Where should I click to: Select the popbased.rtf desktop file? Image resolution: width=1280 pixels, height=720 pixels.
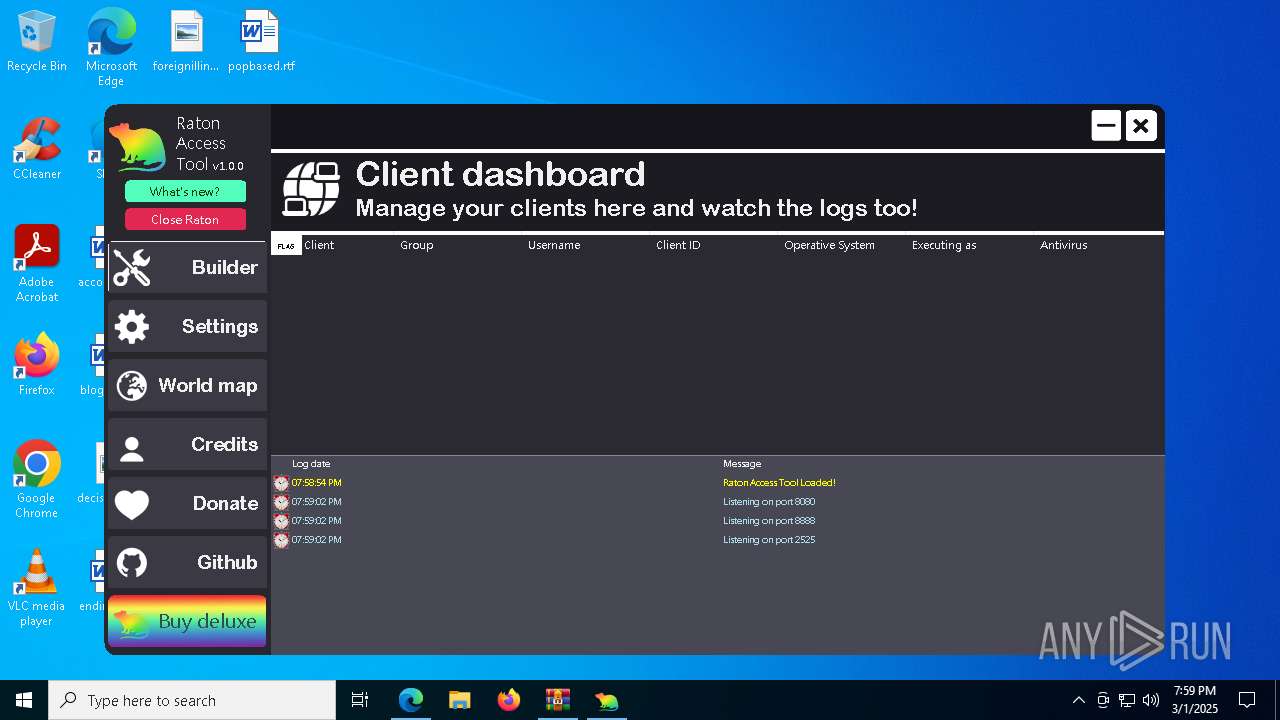coord(261,42)
